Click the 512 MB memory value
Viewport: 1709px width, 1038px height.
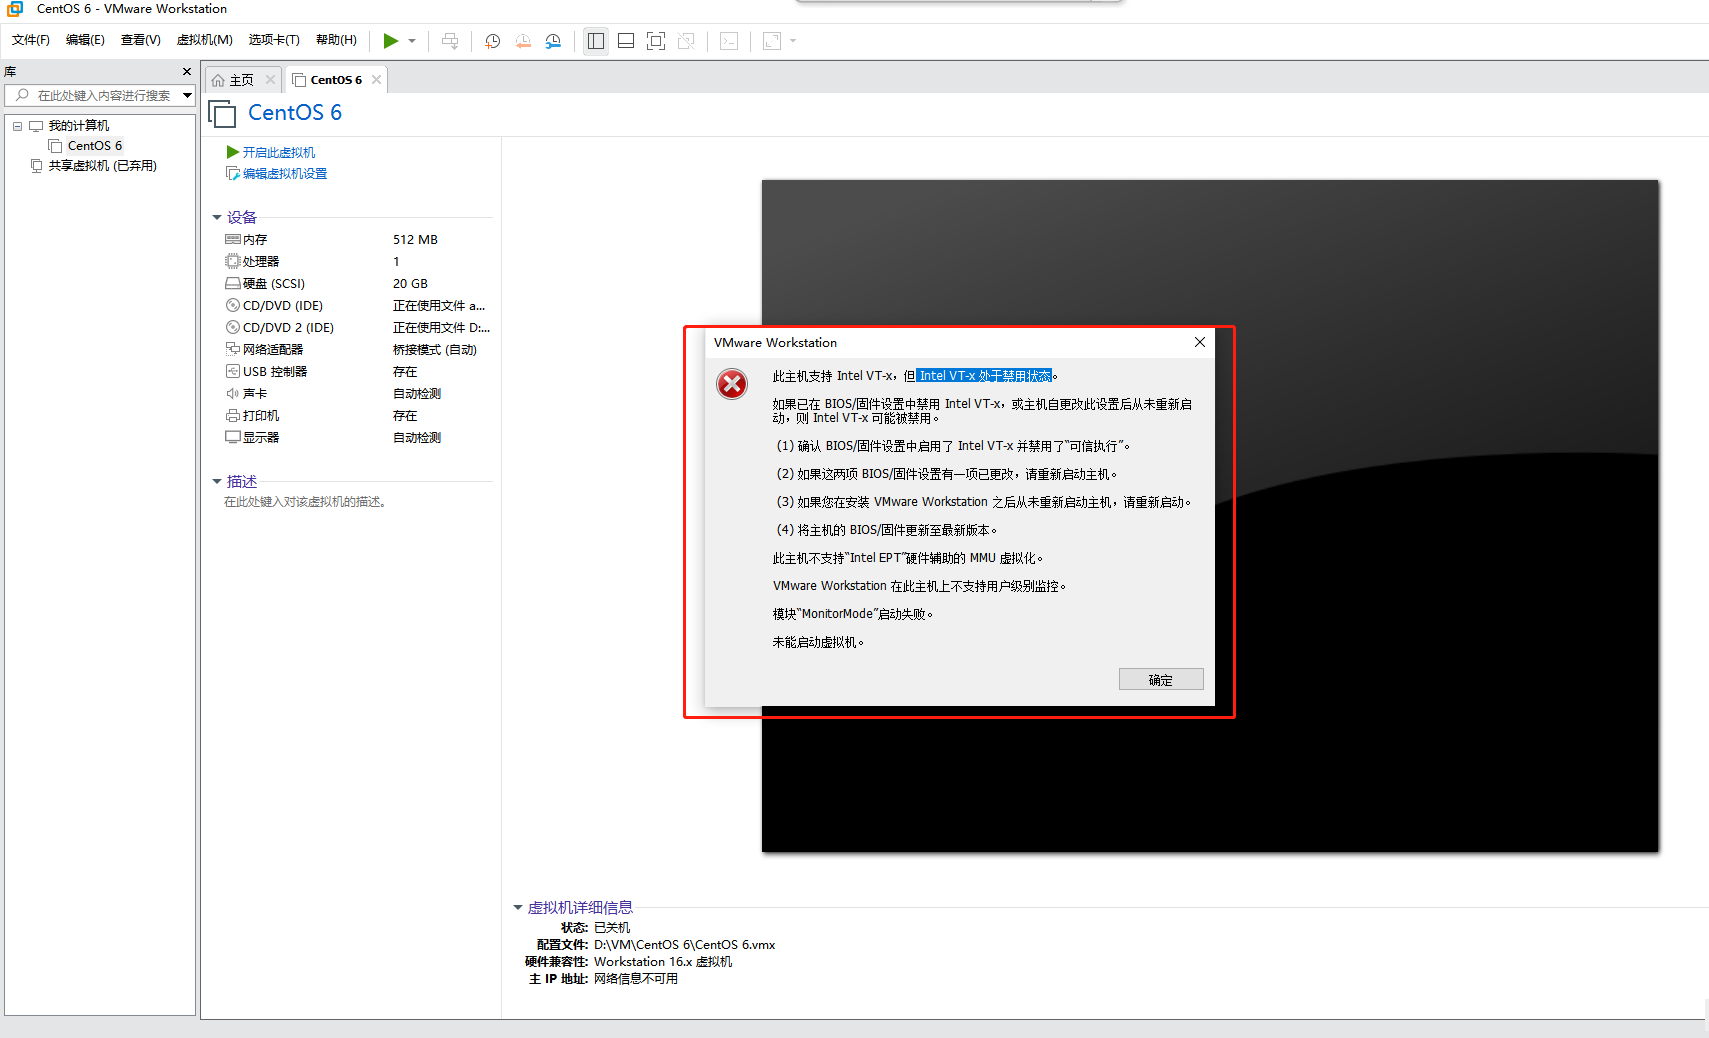click(x=415, y=240)
